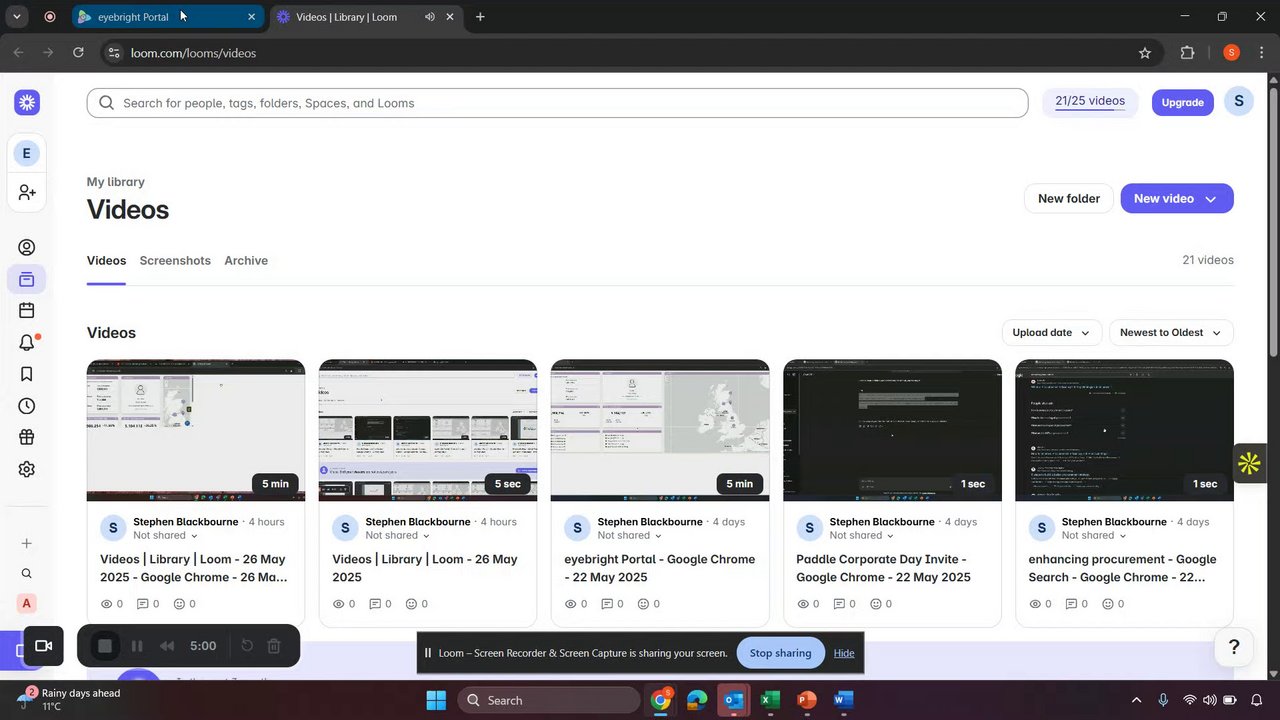Click the Loom AI asterisk side tab
The width and height of the screenshot is (1280, 720).
coord(1249,463)
